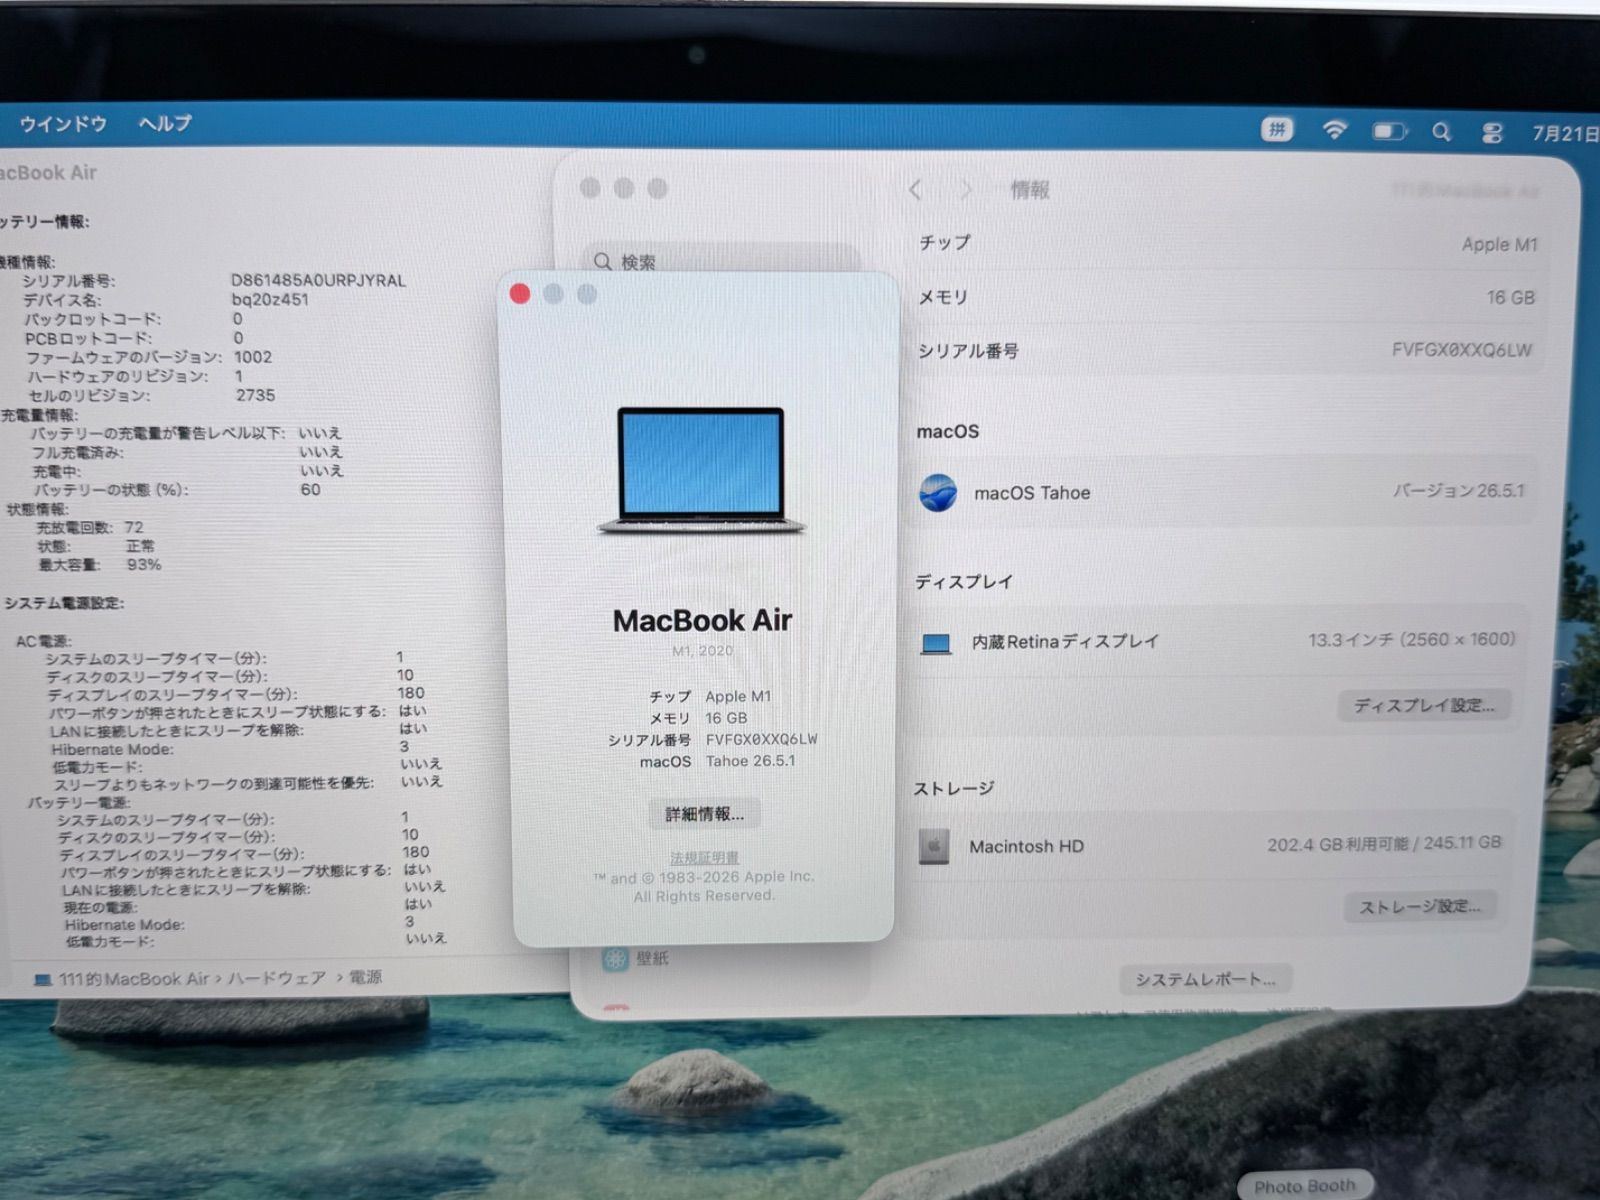Click serial FVFGX0XXQ6LW in About window
The image size is (1600, 1200).
click(761, 740)
